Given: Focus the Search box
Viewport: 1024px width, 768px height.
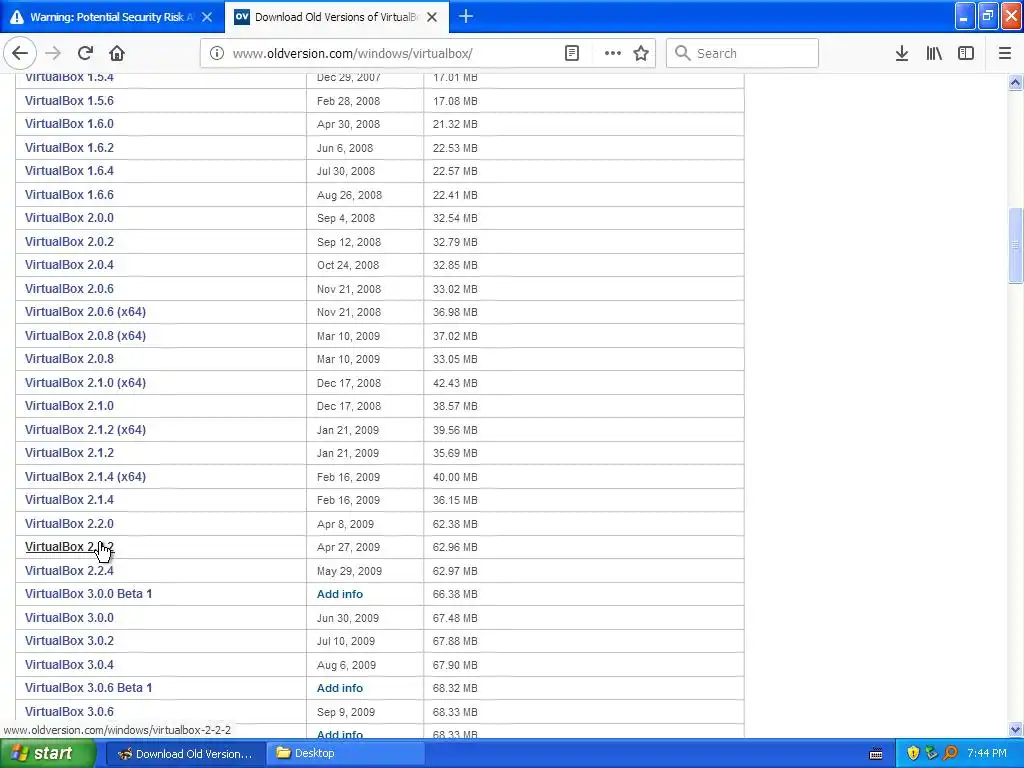Looking at the screenshot, I should click(742, 53).
